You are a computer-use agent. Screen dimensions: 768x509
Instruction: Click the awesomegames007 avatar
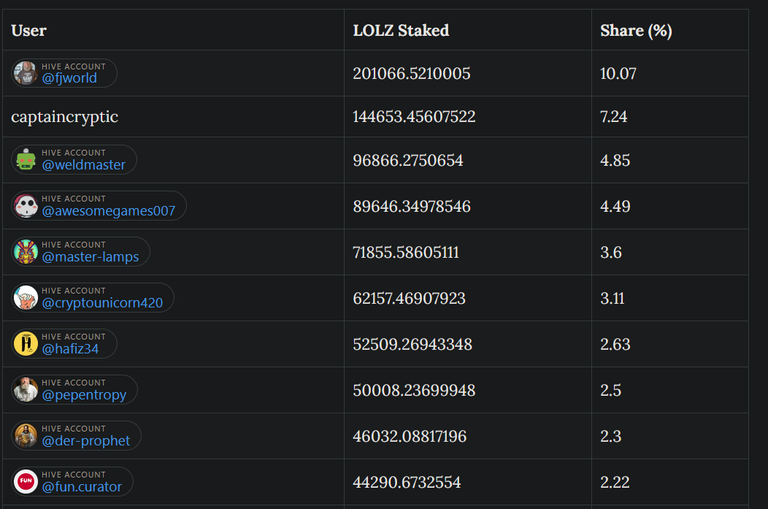(x=25, y=205)
